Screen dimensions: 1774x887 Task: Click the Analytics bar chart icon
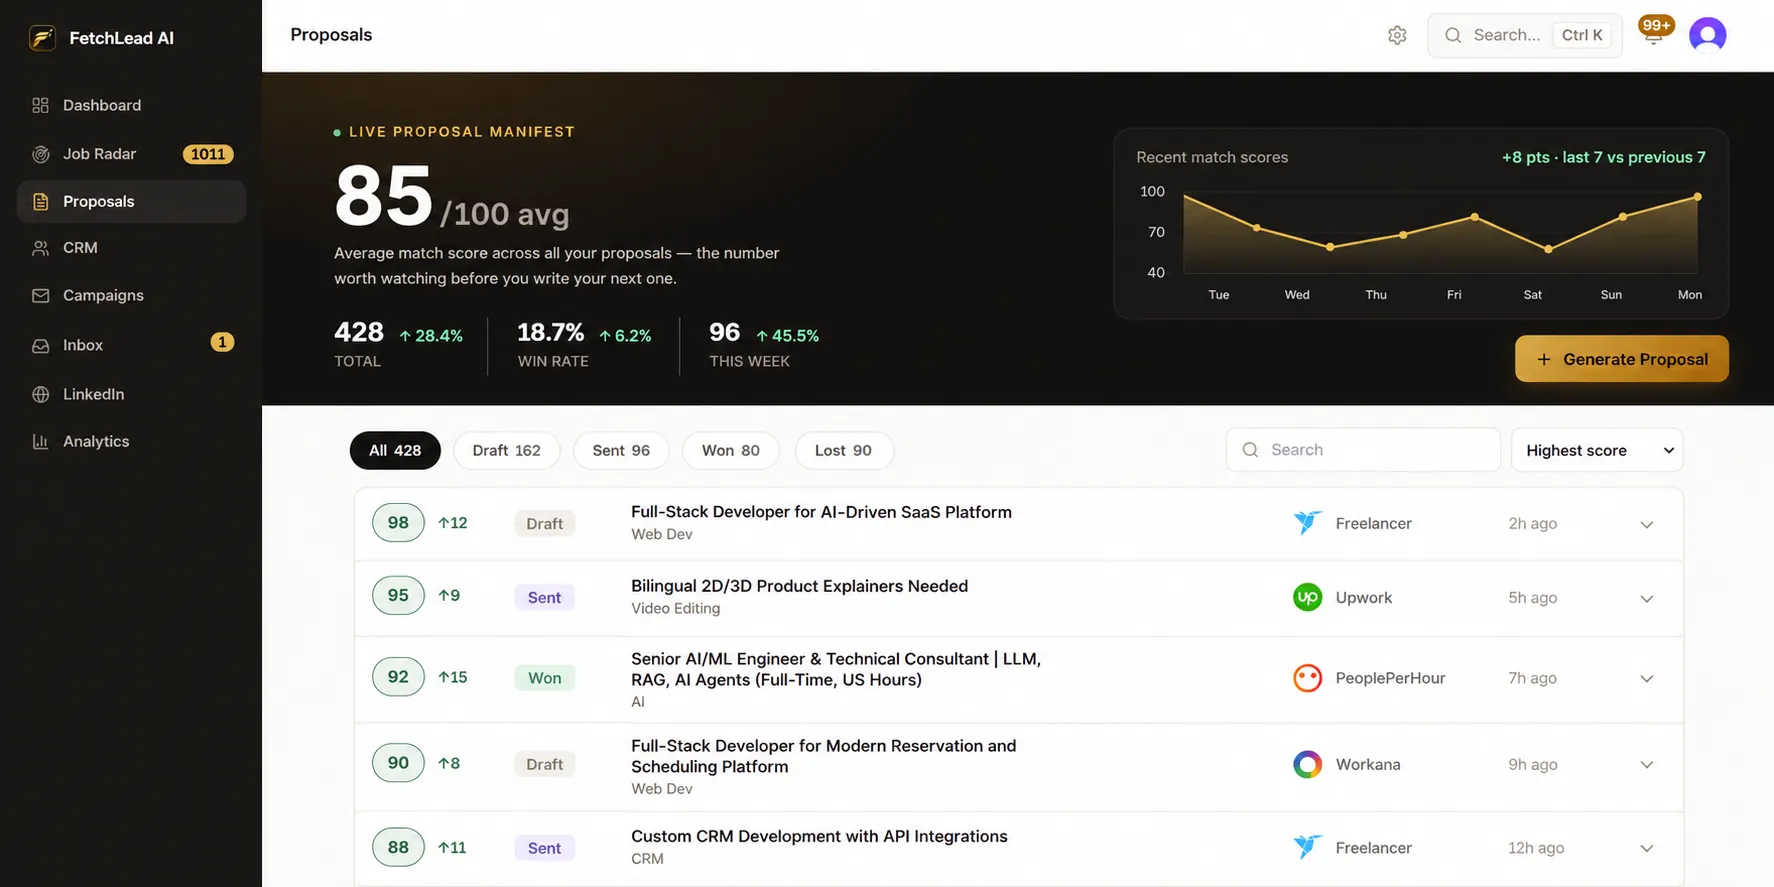coord(40,441)
